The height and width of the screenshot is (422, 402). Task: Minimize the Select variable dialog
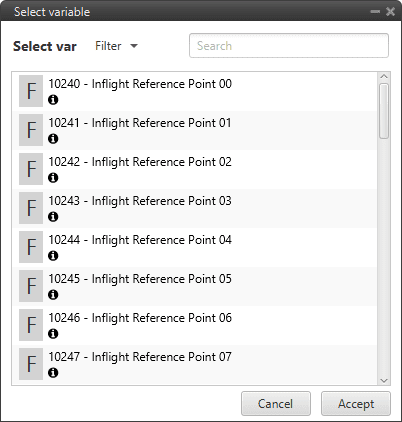(375, 12)
